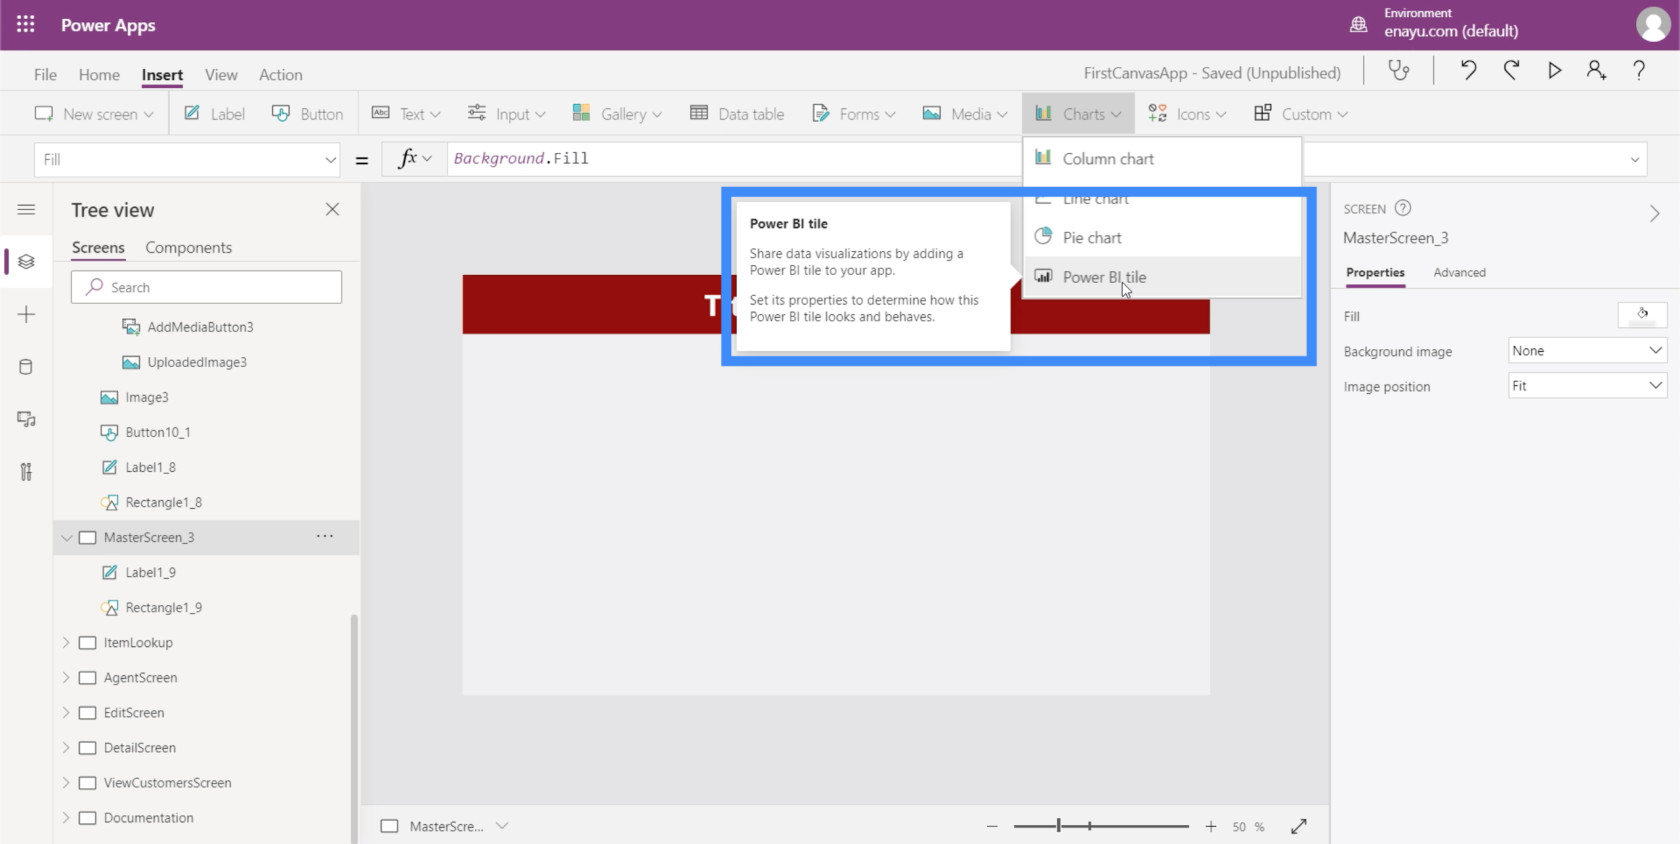Click the zoom slider handle

[x=1058, y=826]
